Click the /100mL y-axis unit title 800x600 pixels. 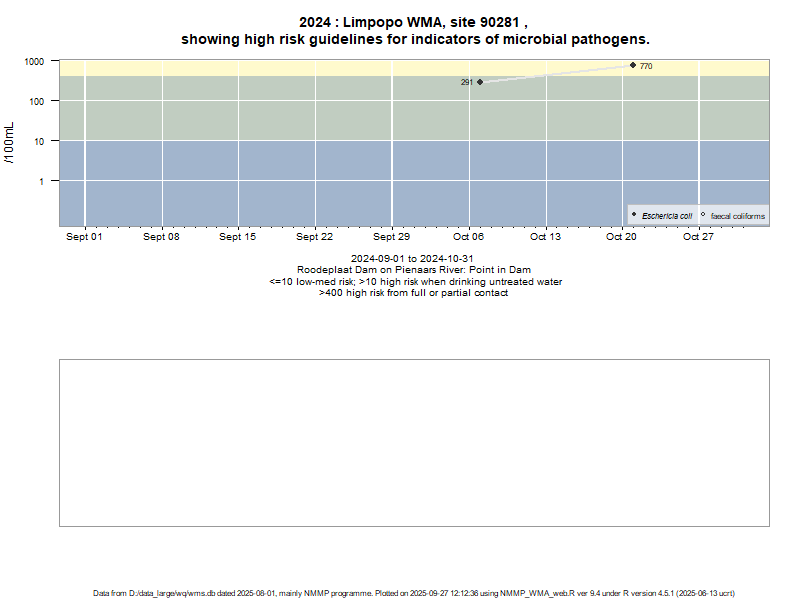coord(10,142)
